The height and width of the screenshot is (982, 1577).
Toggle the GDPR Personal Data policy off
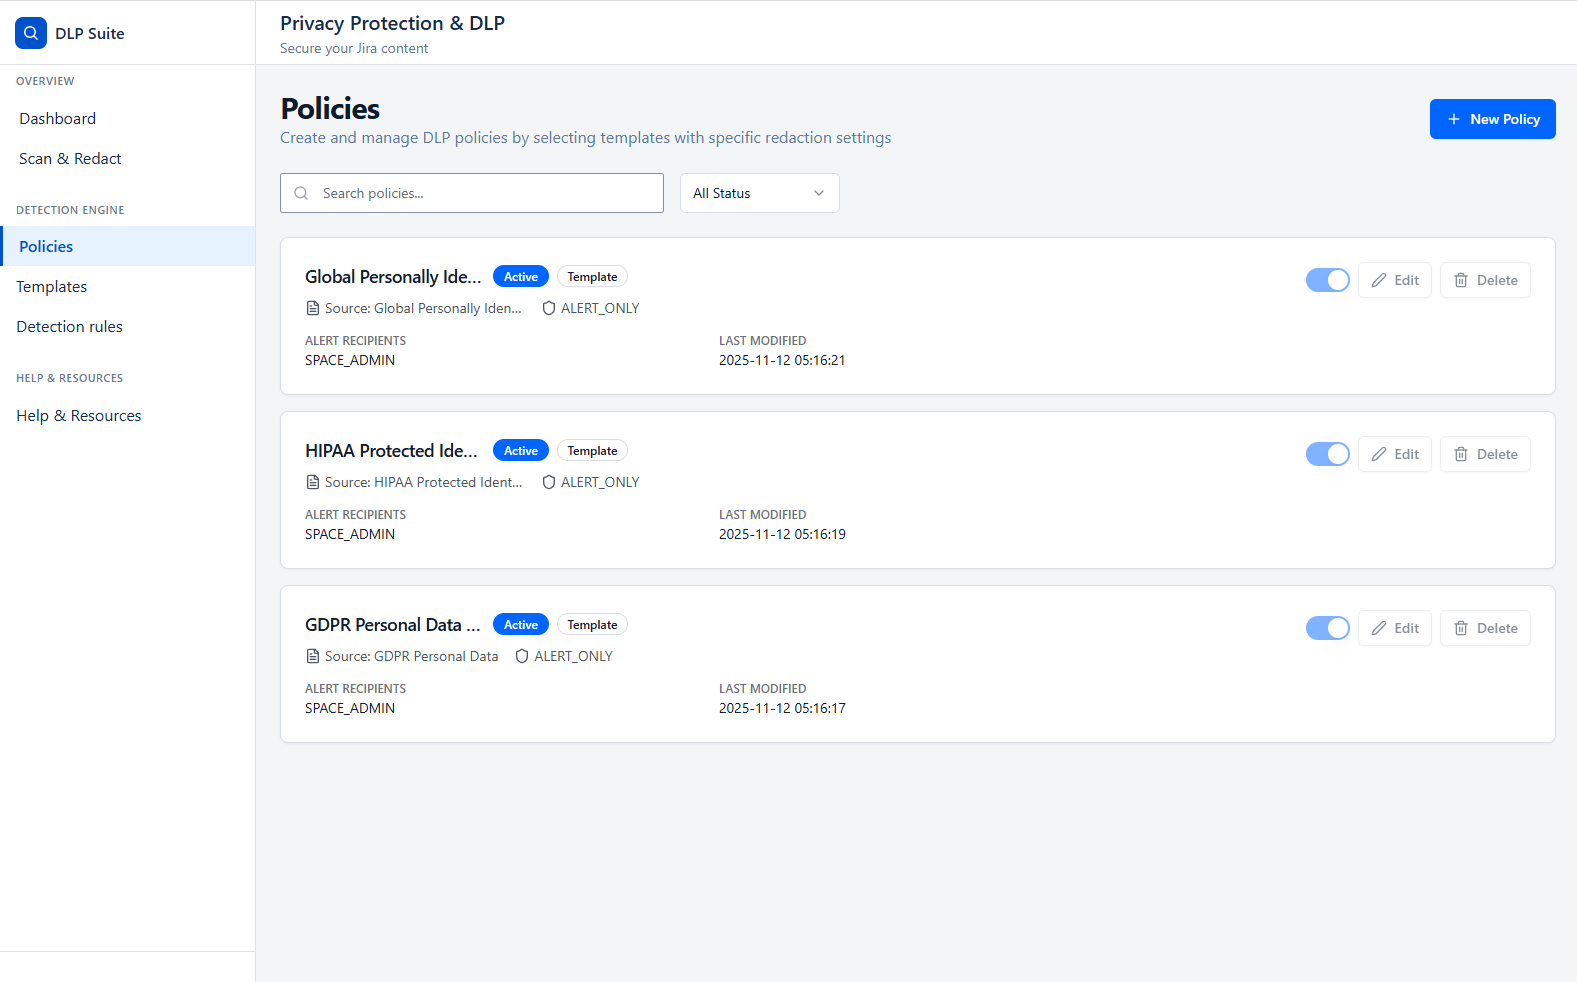point(1328,628)
